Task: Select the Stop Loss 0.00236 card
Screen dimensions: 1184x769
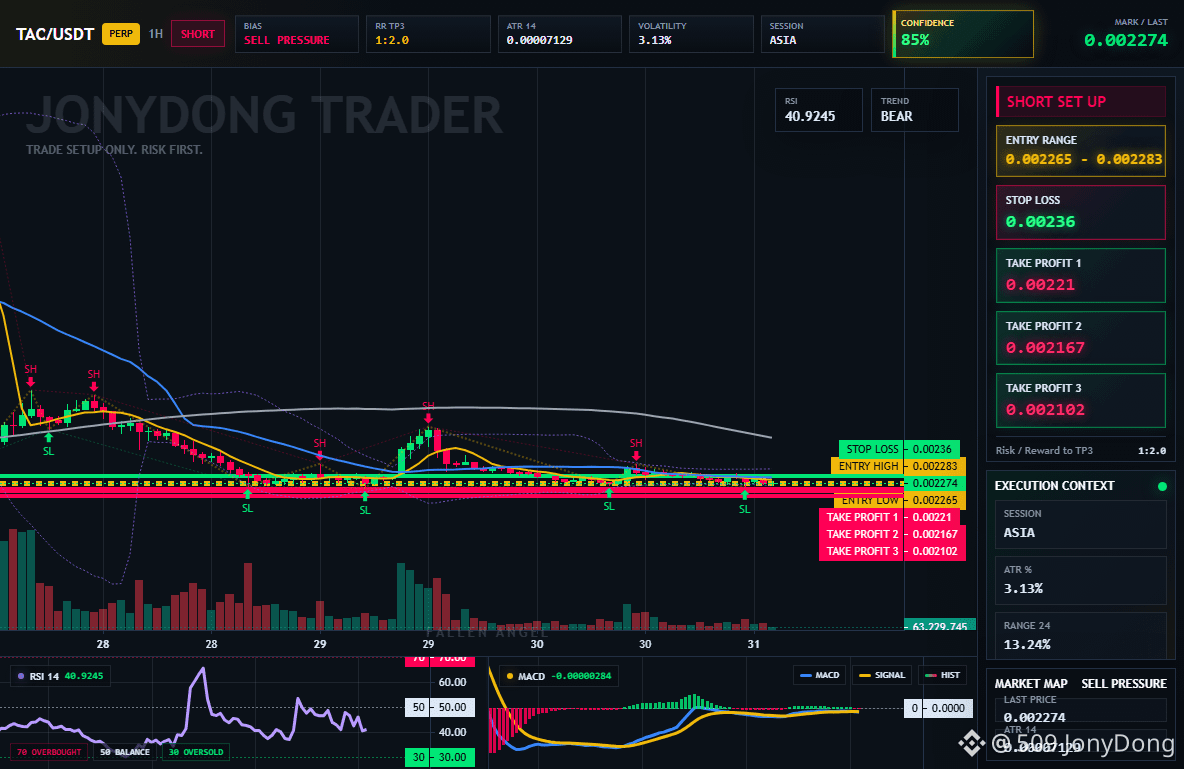Action: click(1081, 212)
